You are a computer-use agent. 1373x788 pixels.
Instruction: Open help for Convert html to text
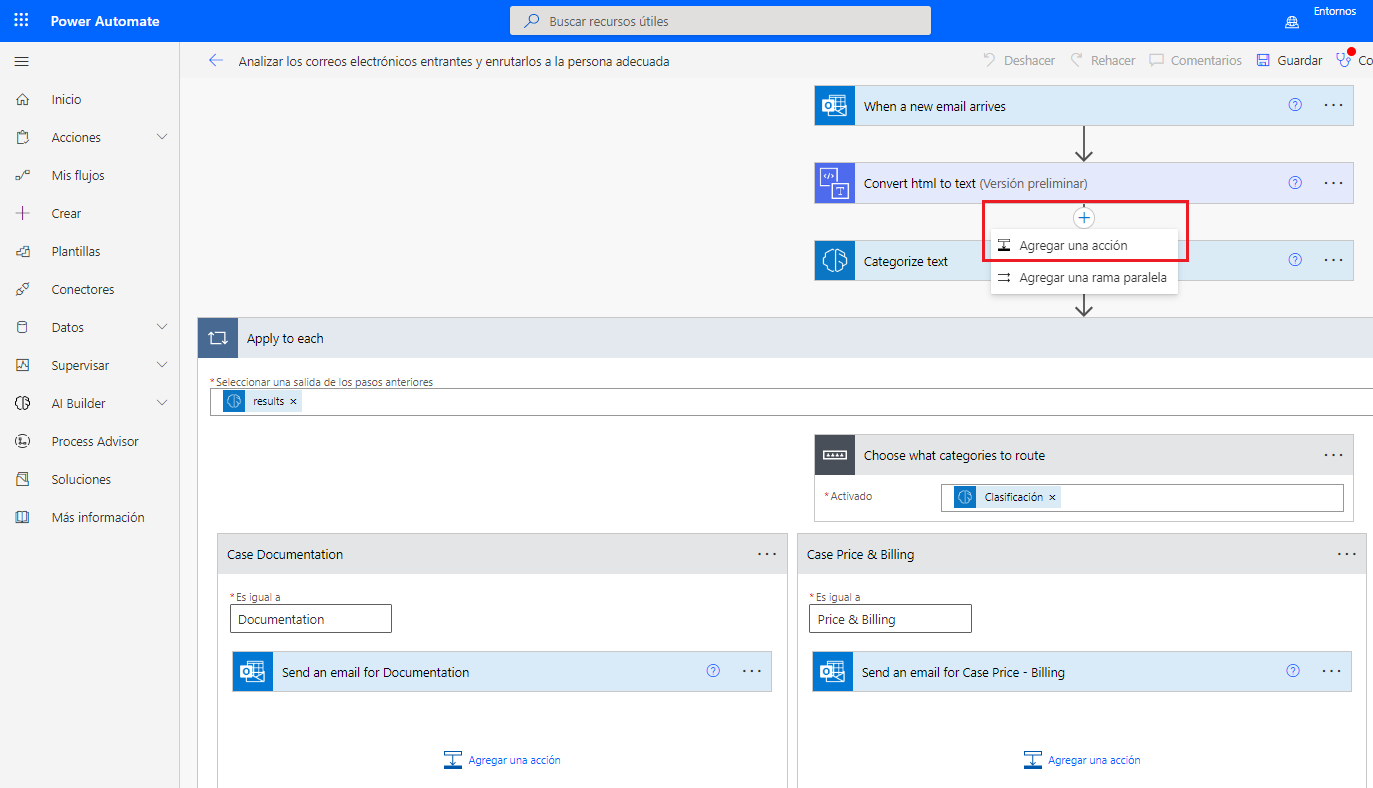click(x=1295, y=183)
